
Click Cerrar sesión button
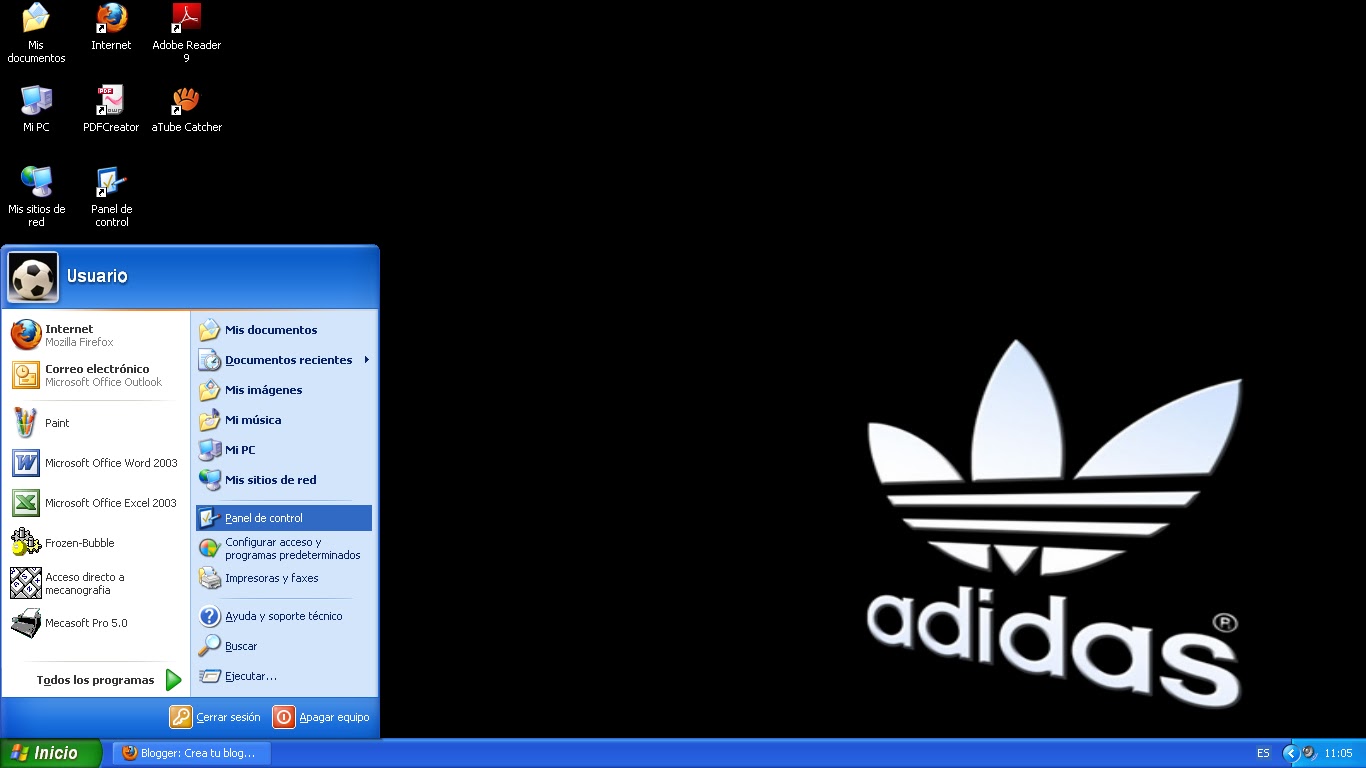coord(215,717)
